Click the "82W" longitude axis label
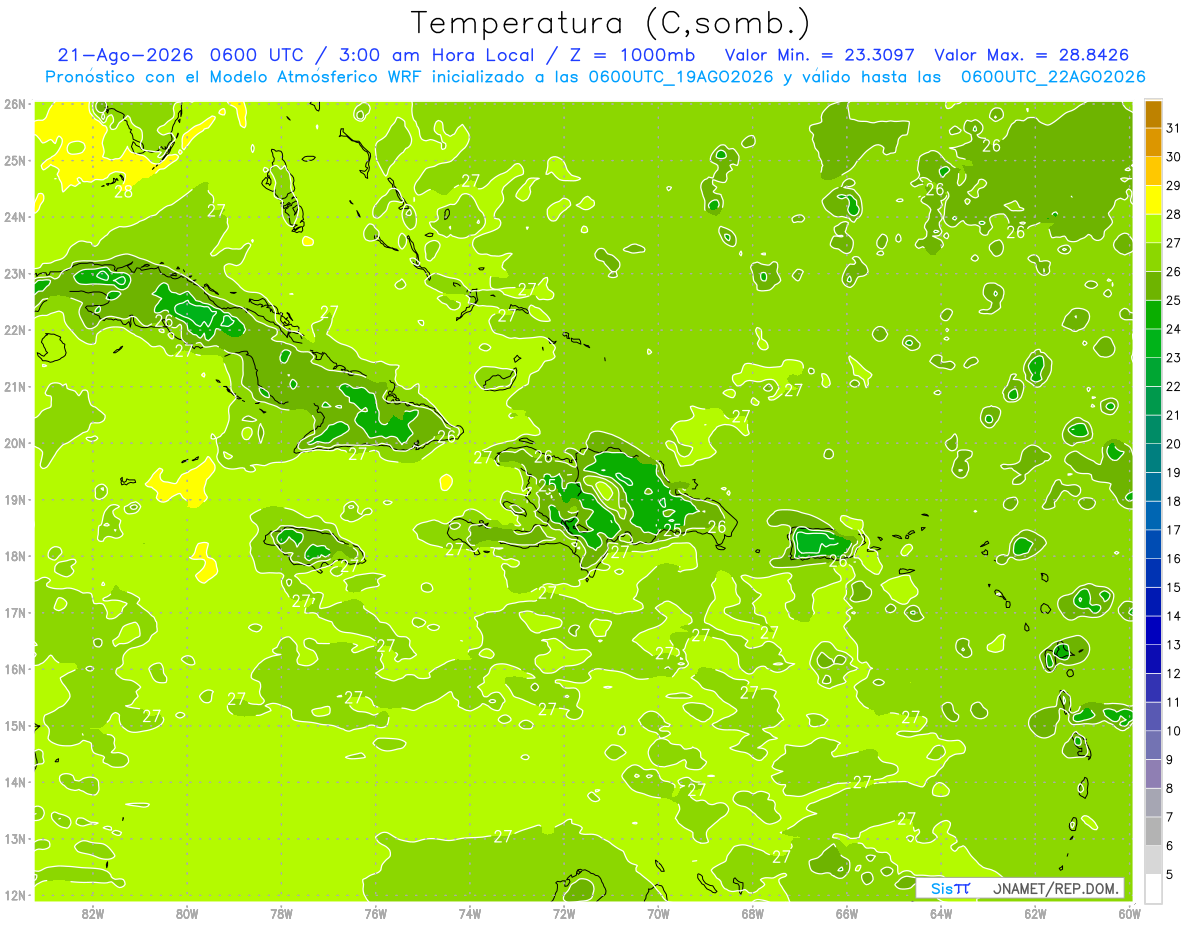The height and width of the screenshot is (927, 1200). (93, 913)
